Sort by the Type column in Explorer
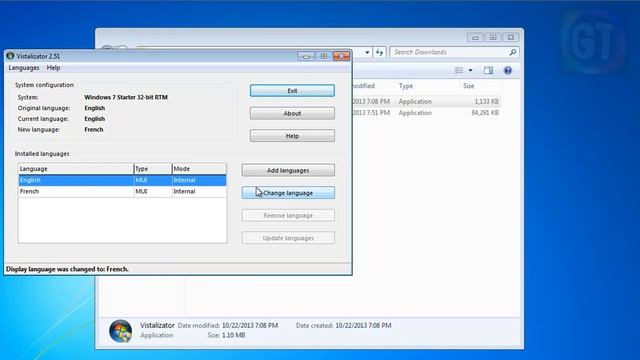 [406, 86]
